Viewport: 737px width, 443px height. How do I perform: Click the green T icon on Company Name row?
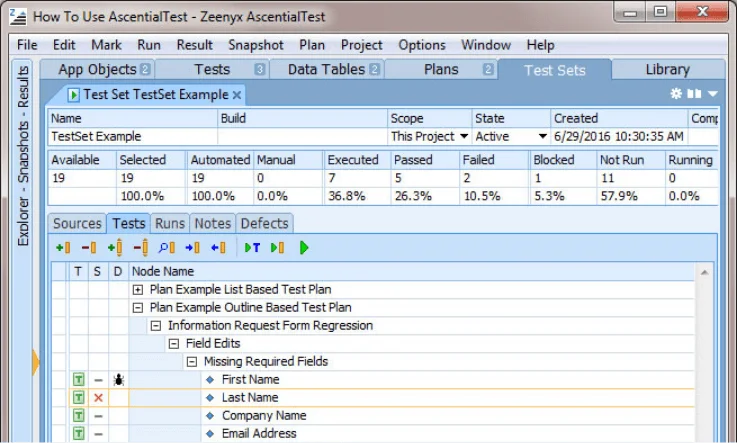[x=78, y=415]
